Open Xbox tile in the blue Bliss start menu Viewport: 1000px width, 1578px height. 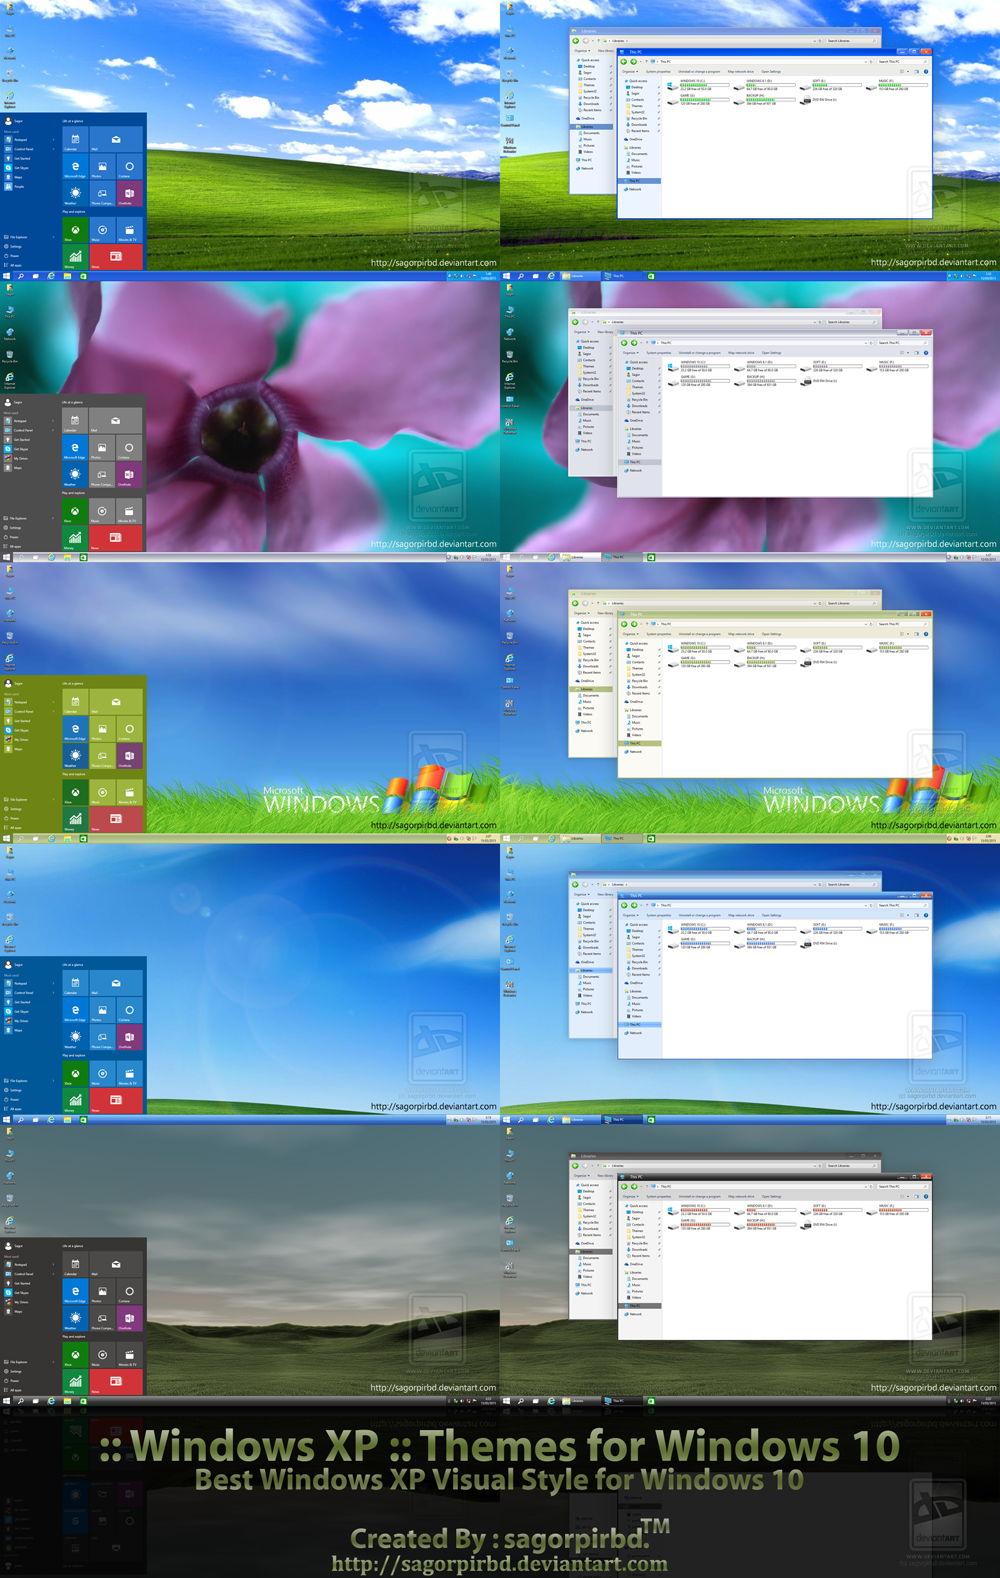75,230
